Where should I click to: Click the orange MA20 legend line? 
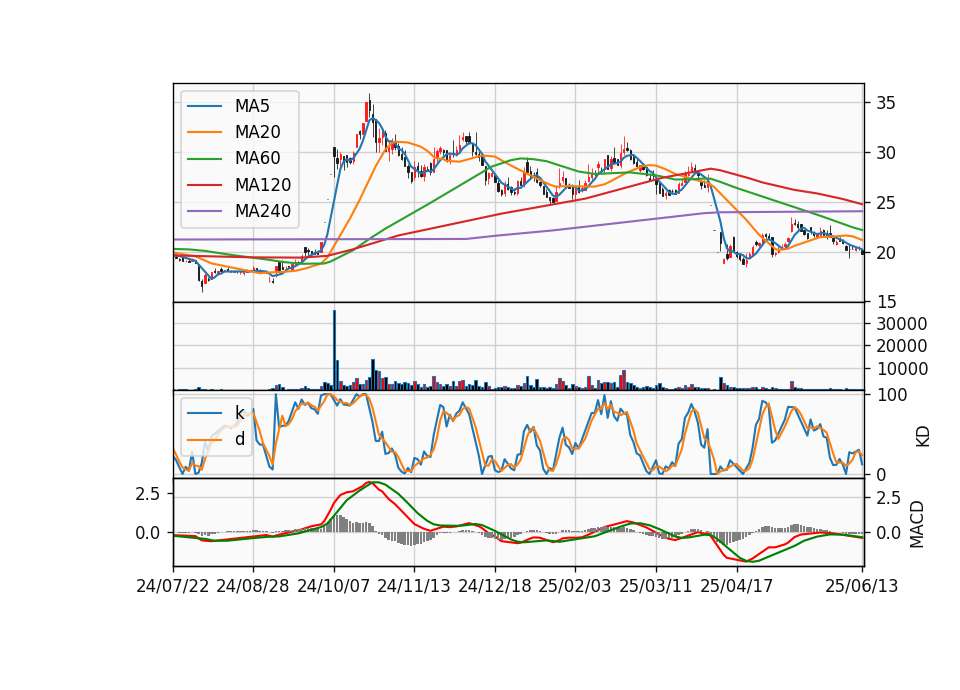(204, 132)
